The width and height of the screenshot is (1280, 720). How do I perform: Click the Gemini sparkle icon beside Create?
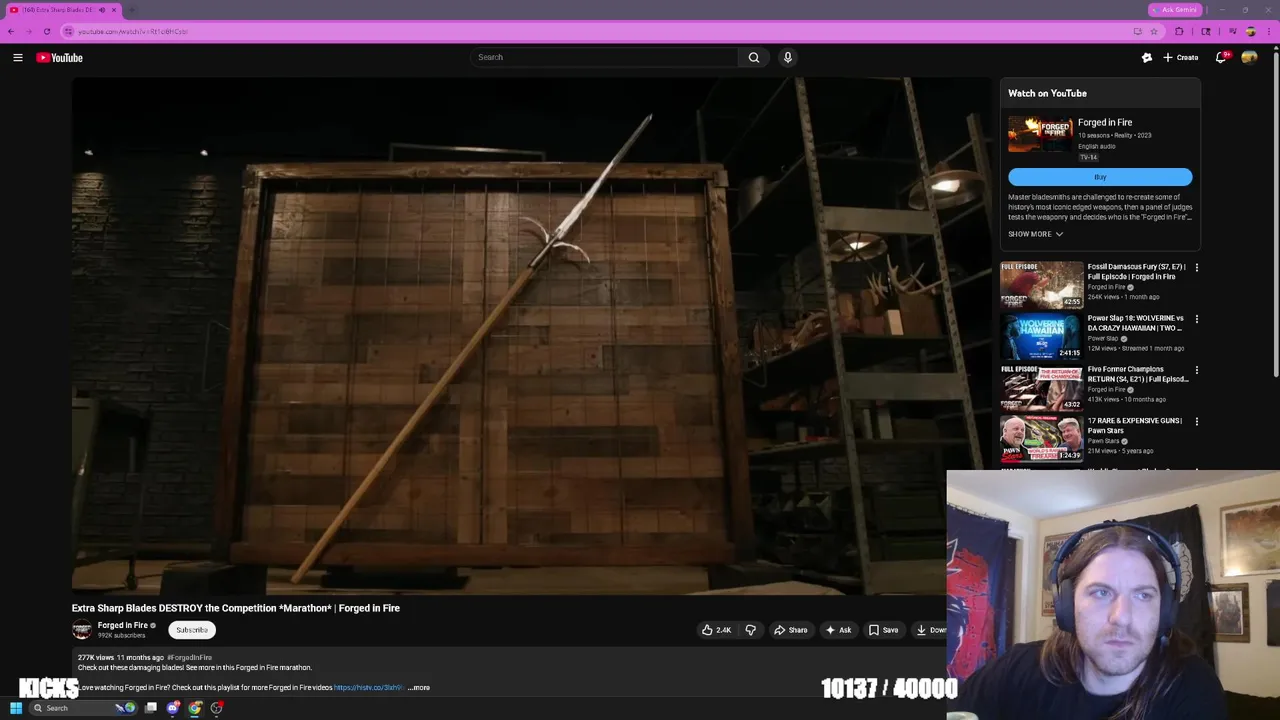coord(1147,58)
